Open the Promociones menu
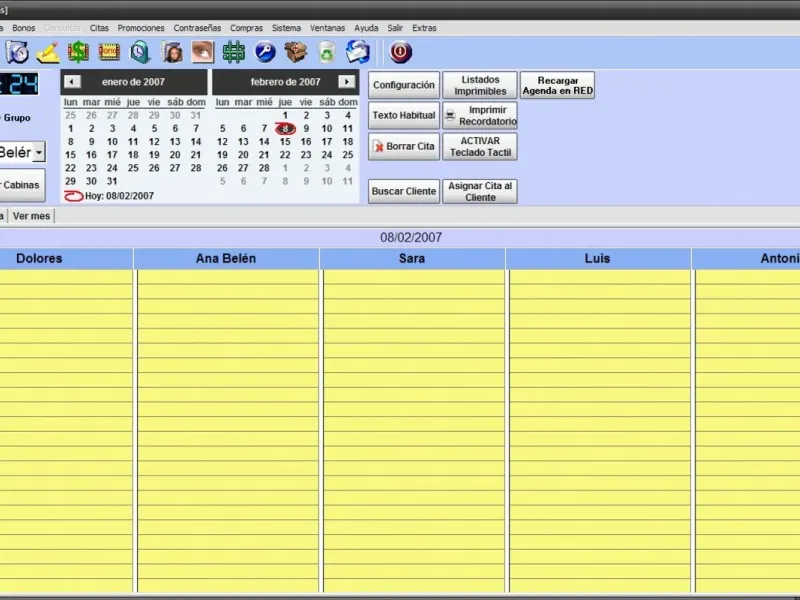800x600 pixels. 141,28
